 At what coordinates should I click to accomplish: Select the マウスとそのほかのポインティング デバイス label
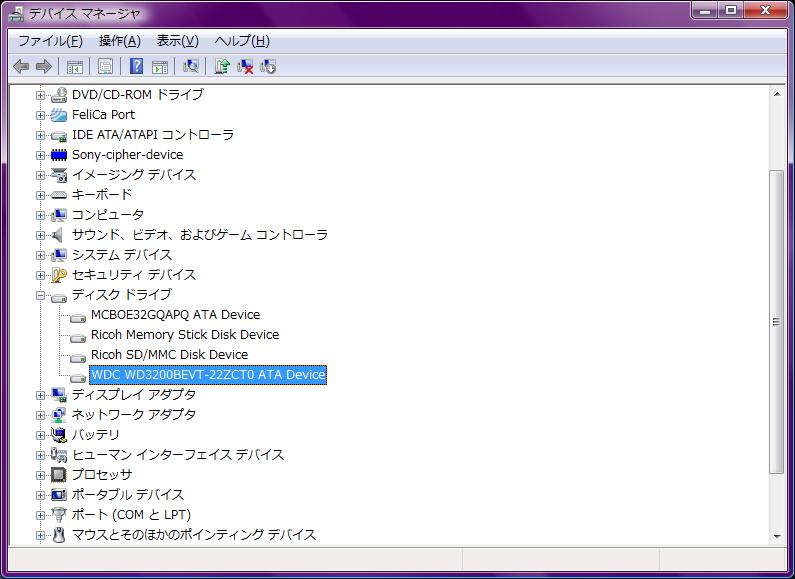[x=194, y=534]
